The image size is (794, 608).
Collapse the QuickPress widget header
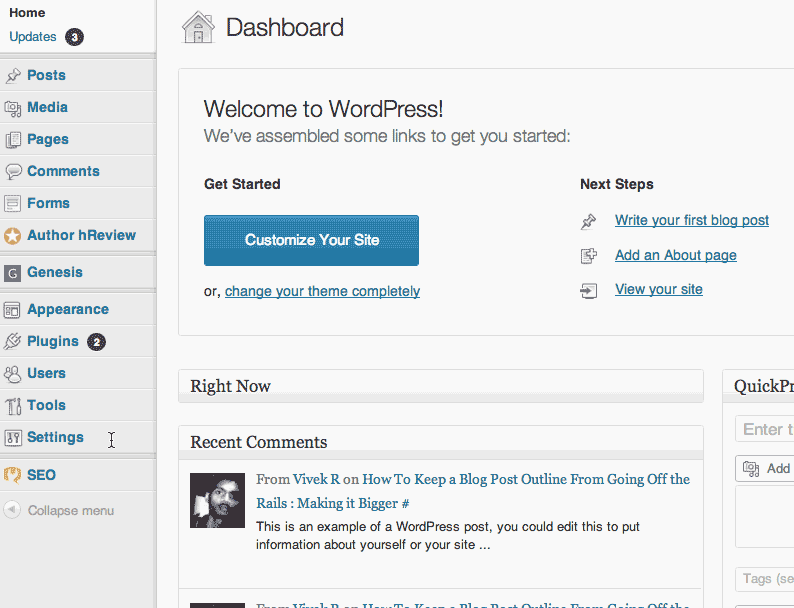click(758, 386)
